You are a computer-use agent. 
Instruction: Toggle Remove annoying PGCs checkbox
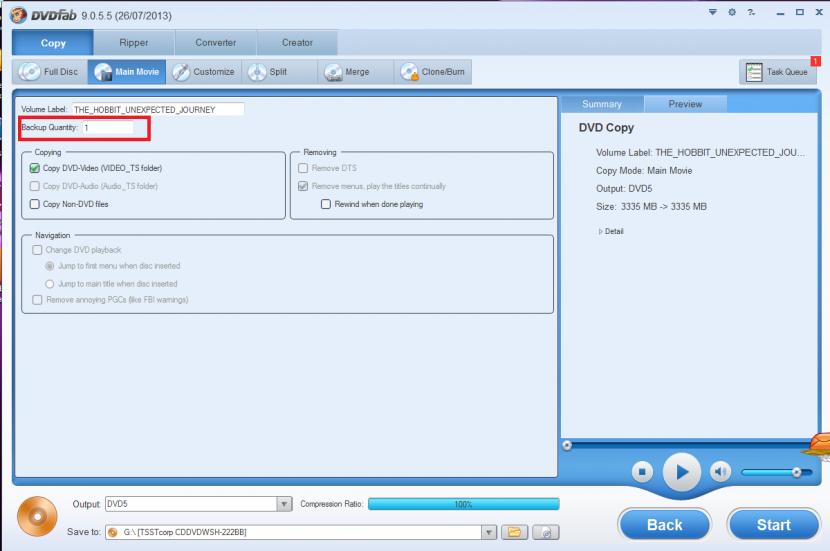point(37,300)
